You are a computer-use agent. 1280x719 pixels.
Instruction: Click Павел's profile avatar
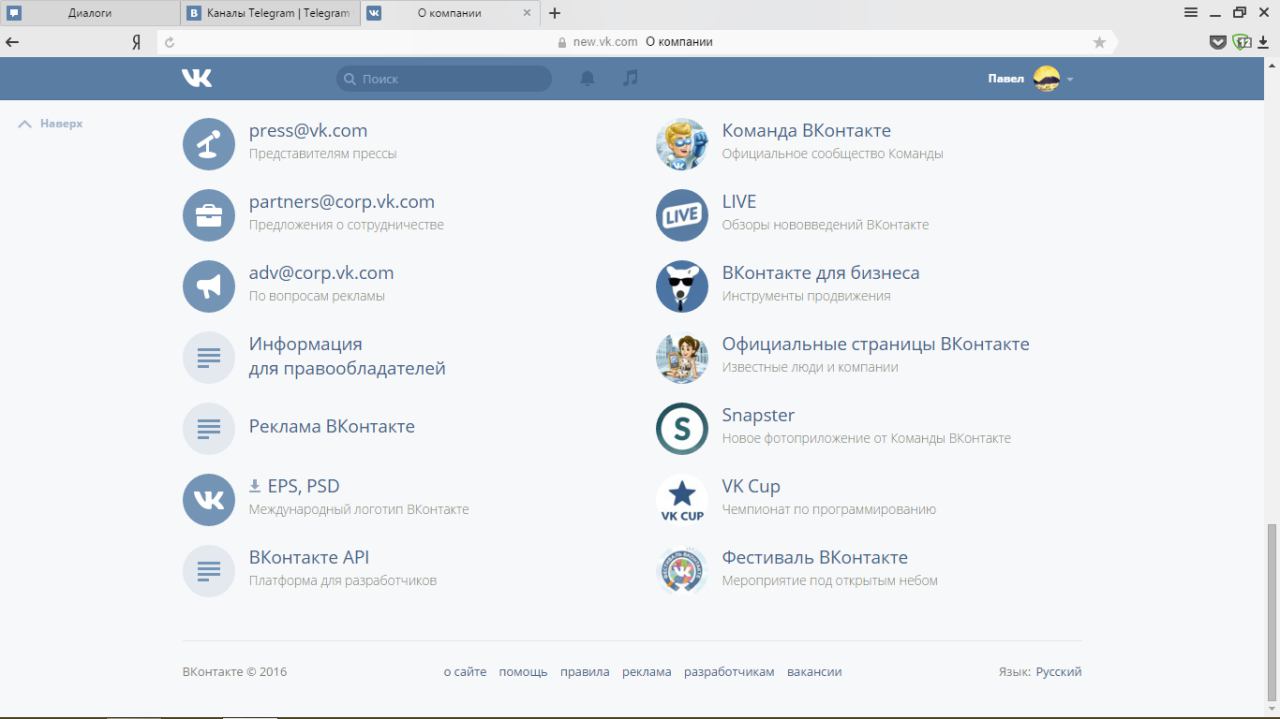(1046, 79)
